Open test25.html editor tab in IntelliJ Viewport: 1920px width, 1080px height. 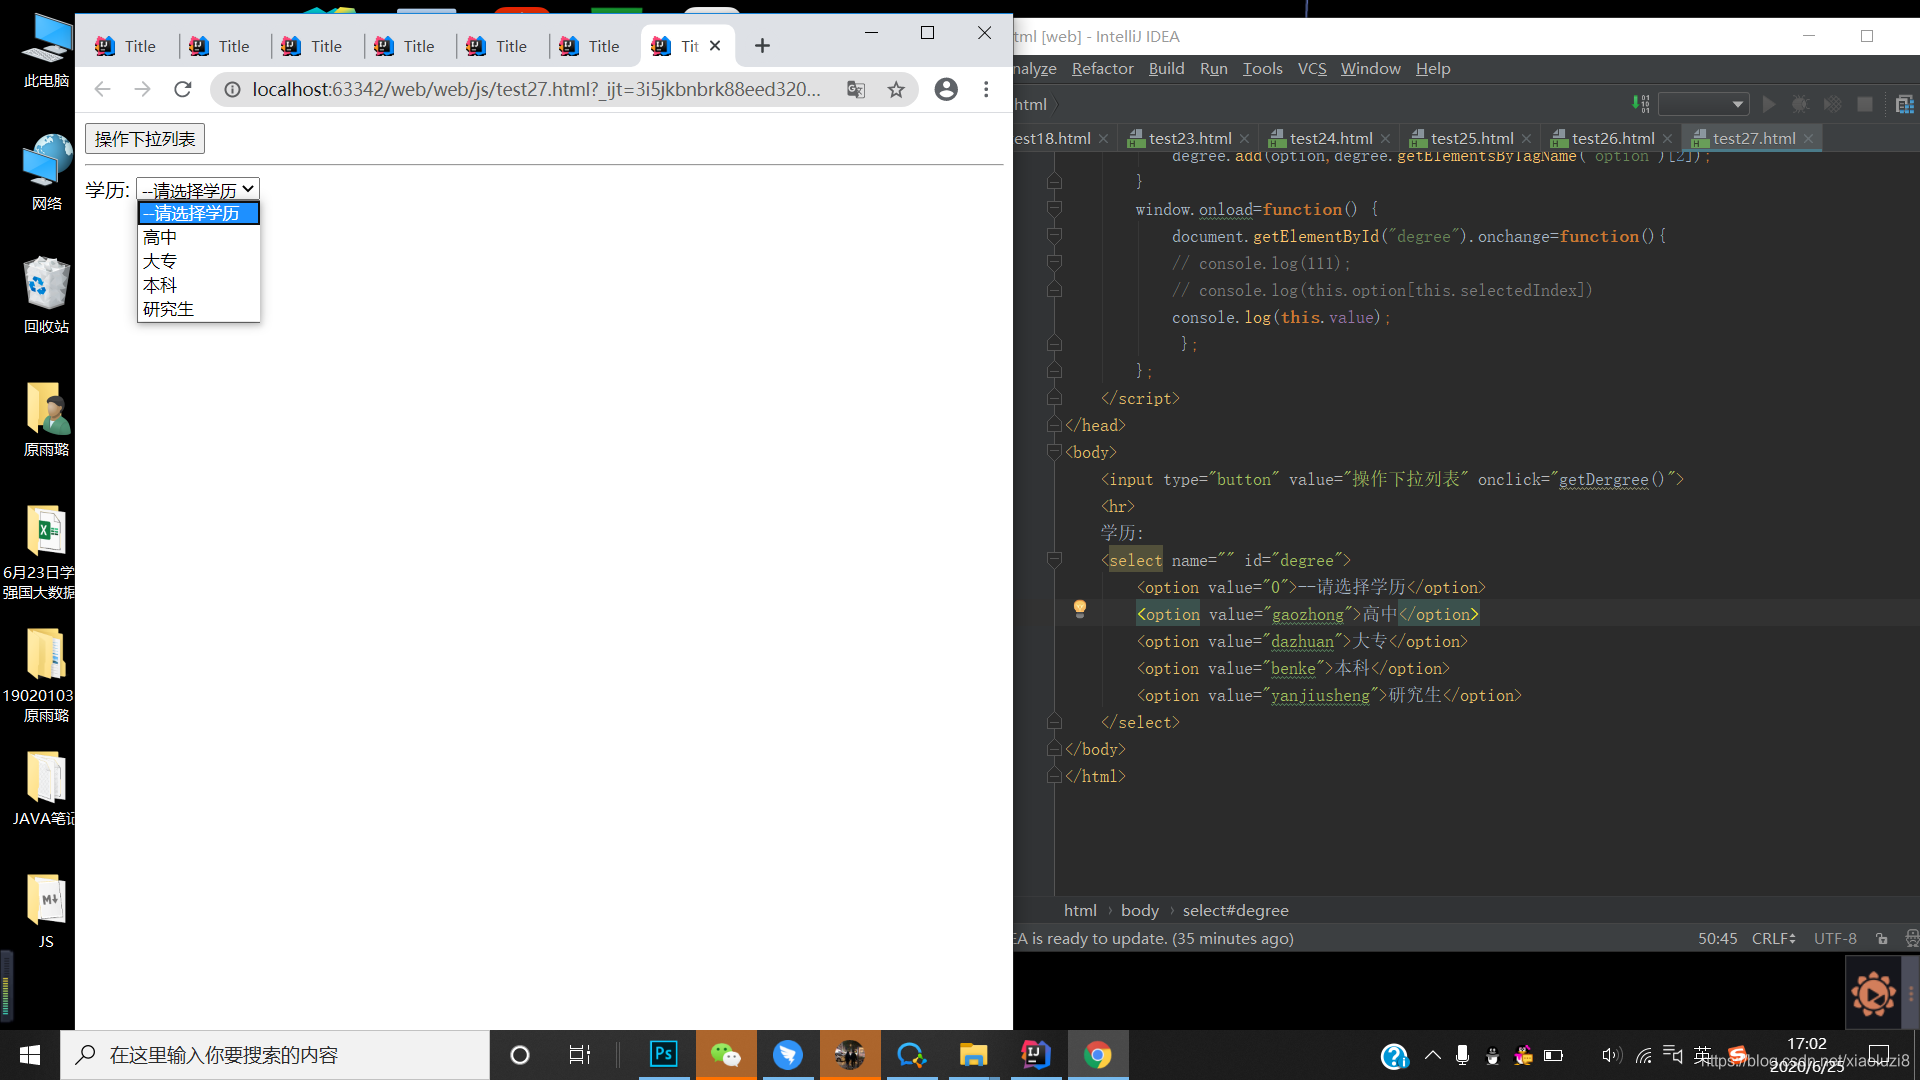1471,138
